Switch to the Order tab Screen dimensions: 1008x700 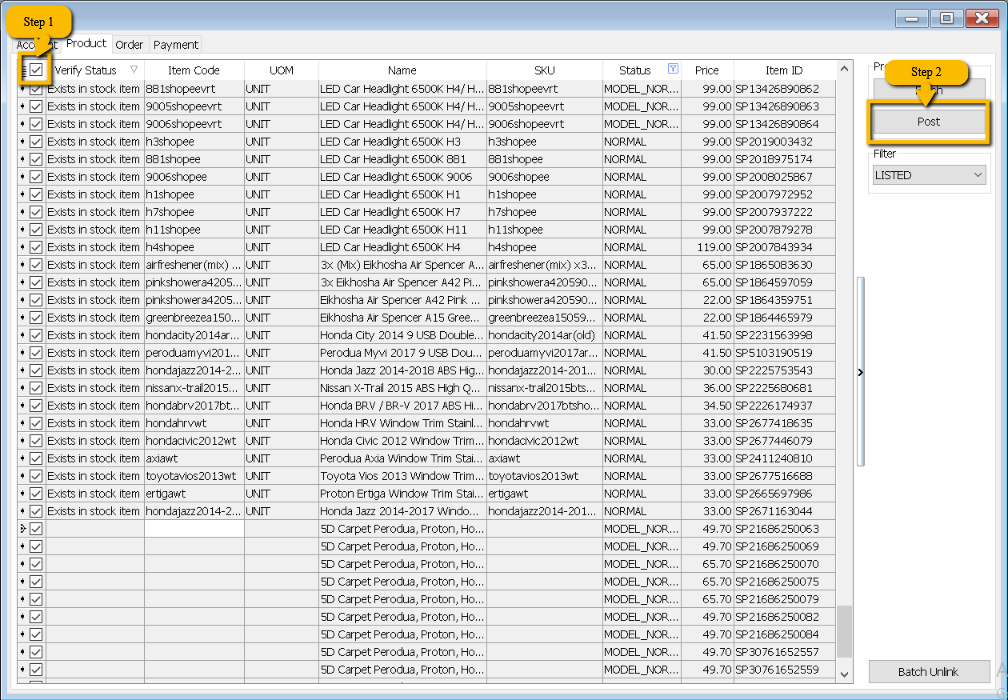(x=129, y=44)
